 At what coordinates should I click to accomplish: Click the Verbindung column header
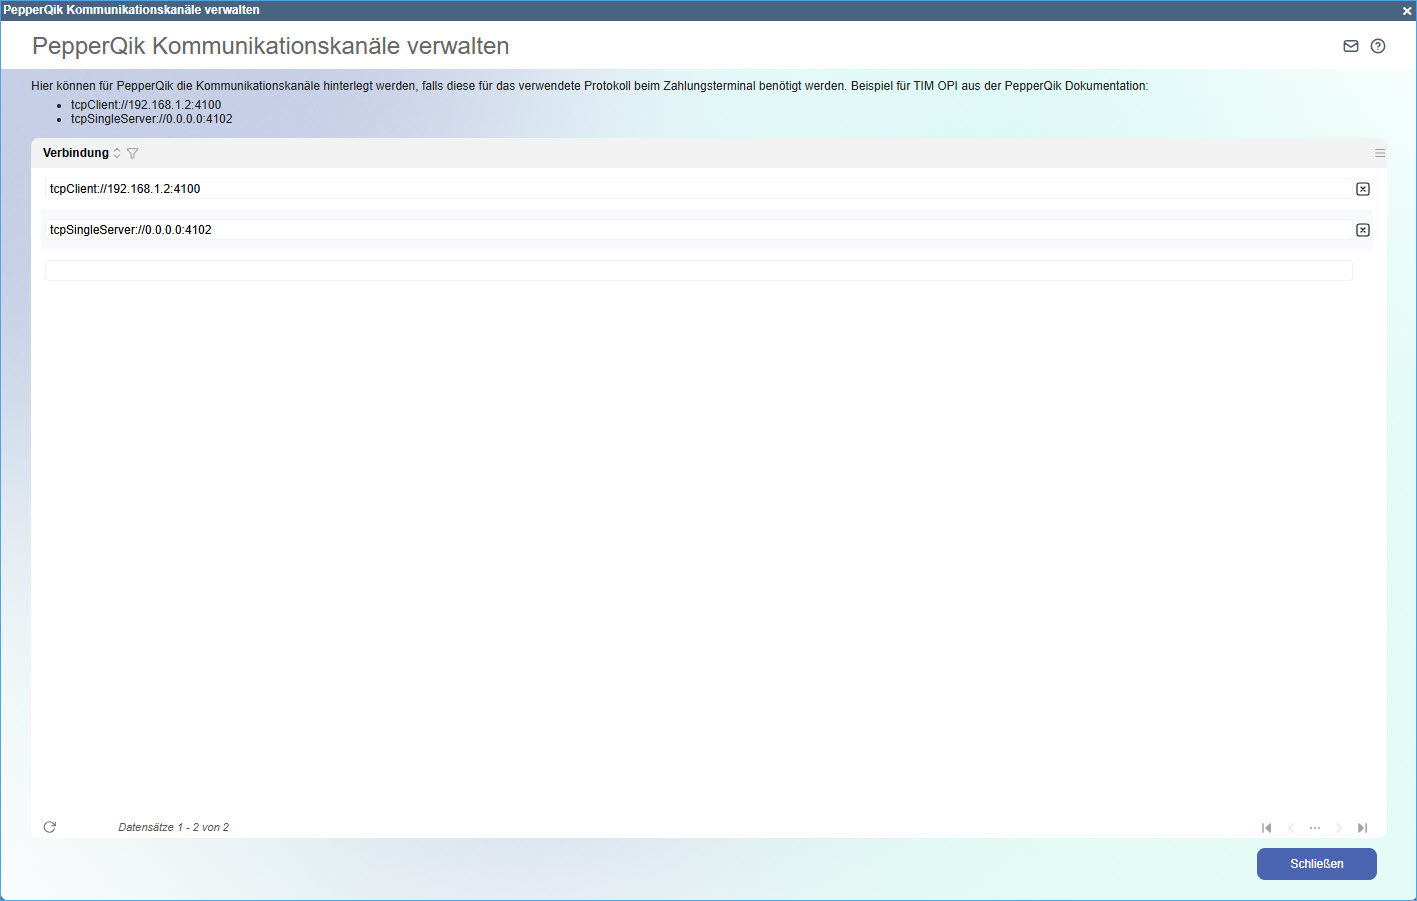click(x=76, y=153)
